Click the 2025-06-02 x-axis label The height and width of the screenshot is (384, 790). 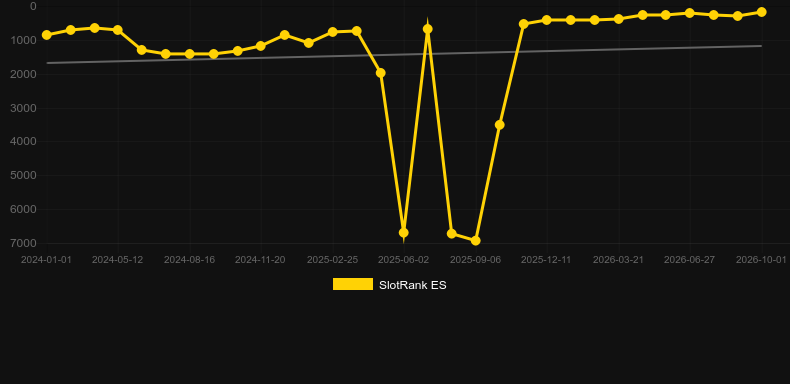404,260
